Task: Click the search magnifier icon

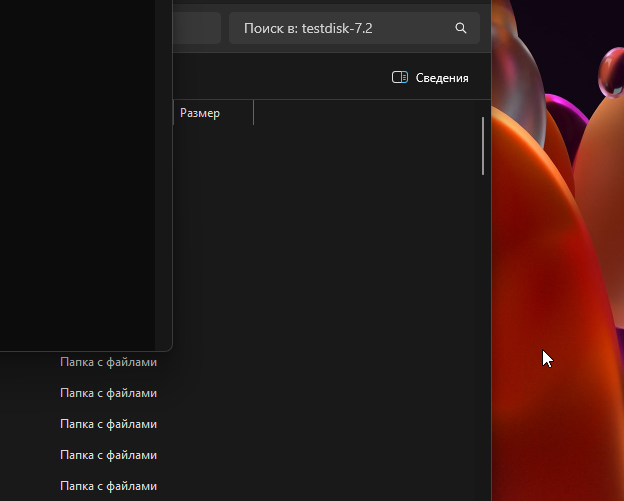Action: pyautogui.click(x=460, y=28)
